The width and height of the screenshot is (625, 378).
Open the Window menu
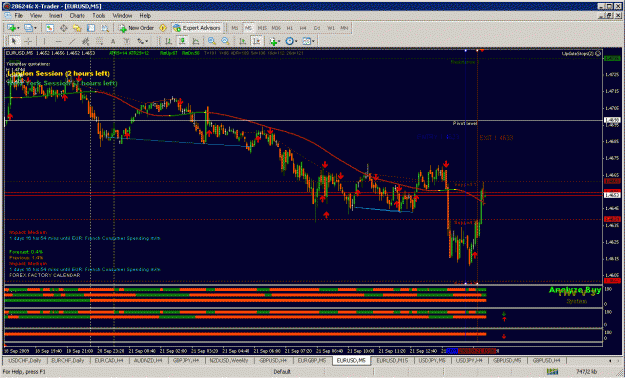[122, 16]
